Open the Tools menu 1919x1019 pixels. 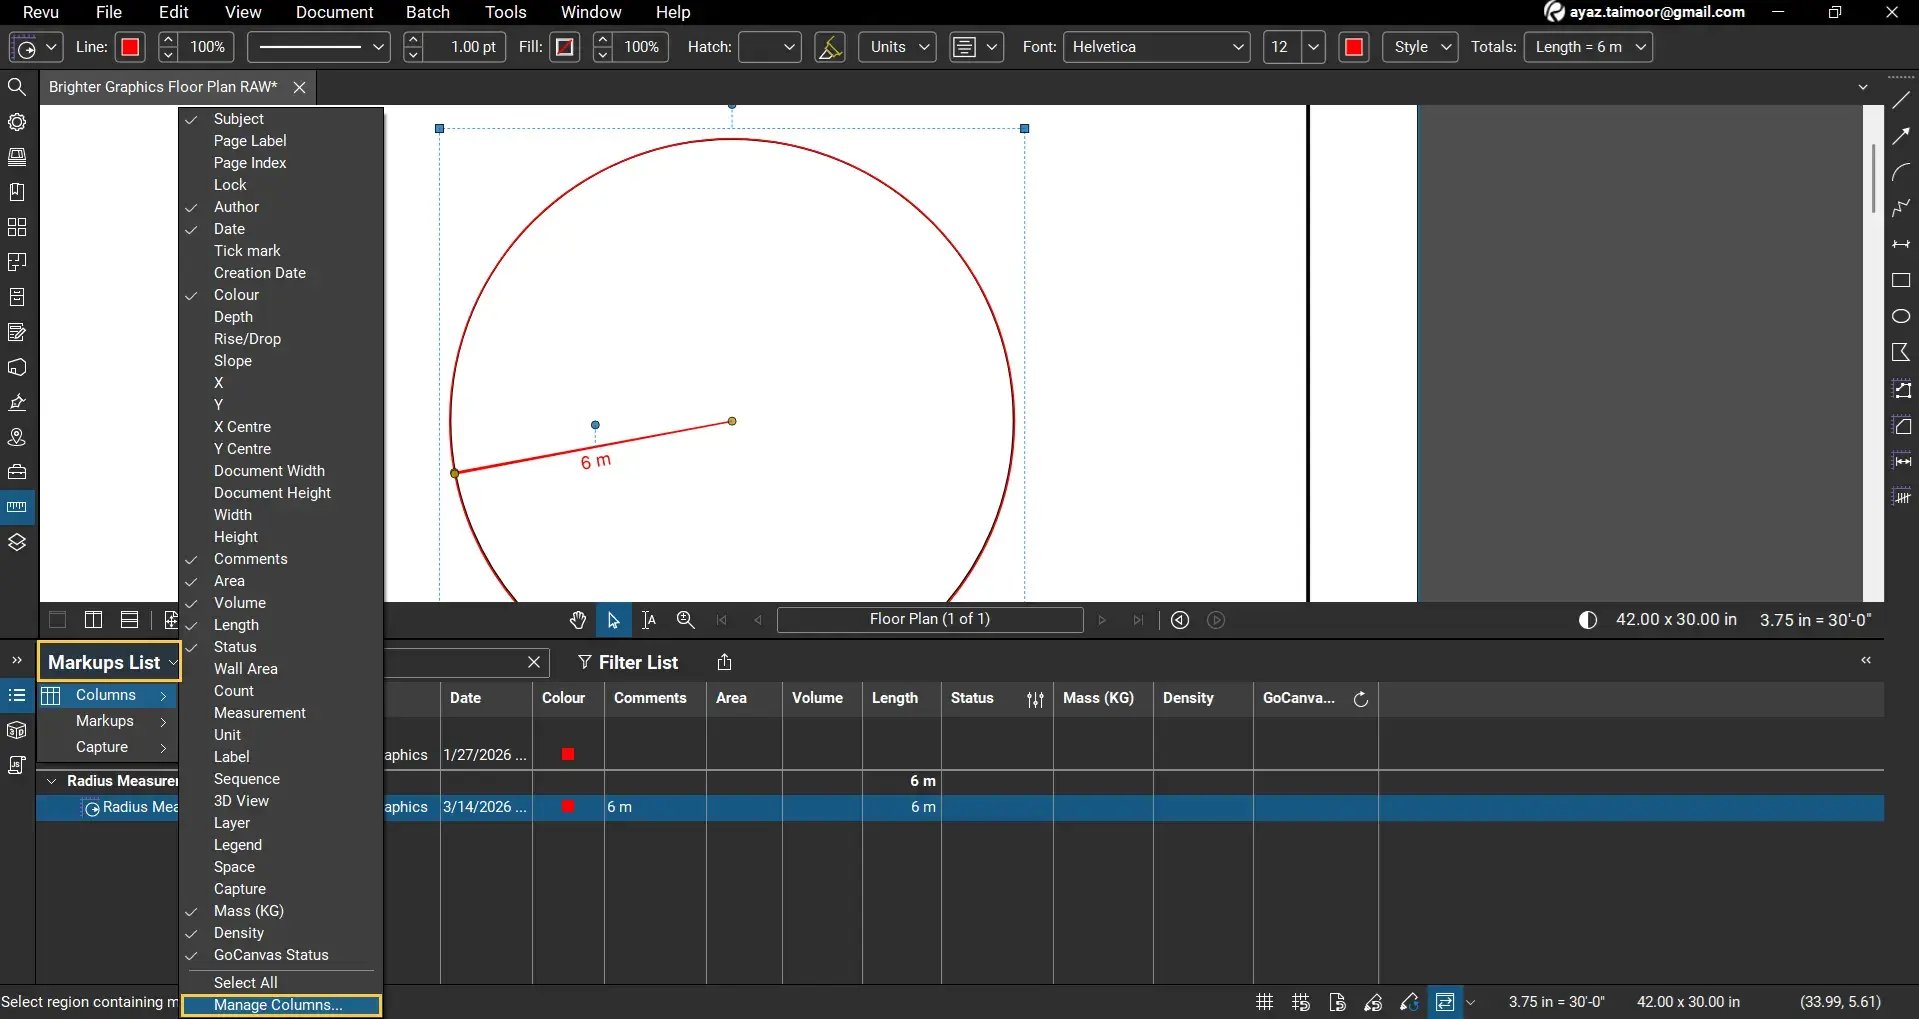(505, 12)
